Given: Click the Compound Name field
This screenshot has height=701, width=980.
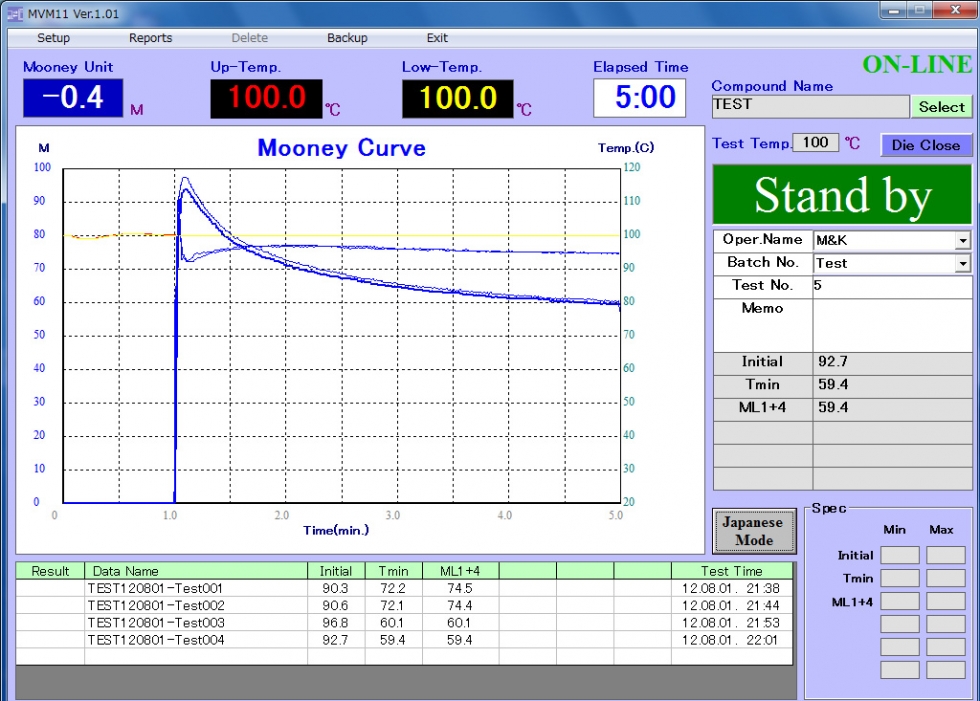Looking at the screenshot, I should coord(810,105).
